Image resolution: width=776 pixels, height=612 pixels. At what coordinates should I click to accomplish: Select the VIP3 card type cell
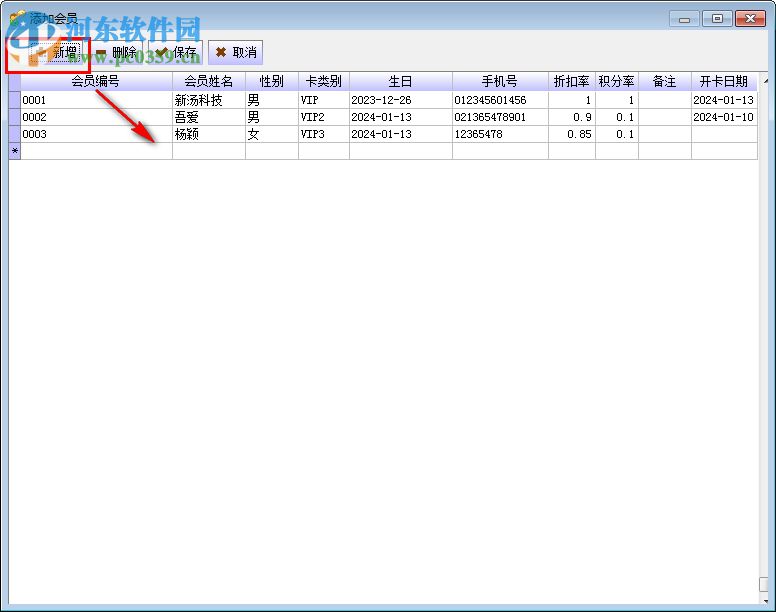[x=324, y=134]
